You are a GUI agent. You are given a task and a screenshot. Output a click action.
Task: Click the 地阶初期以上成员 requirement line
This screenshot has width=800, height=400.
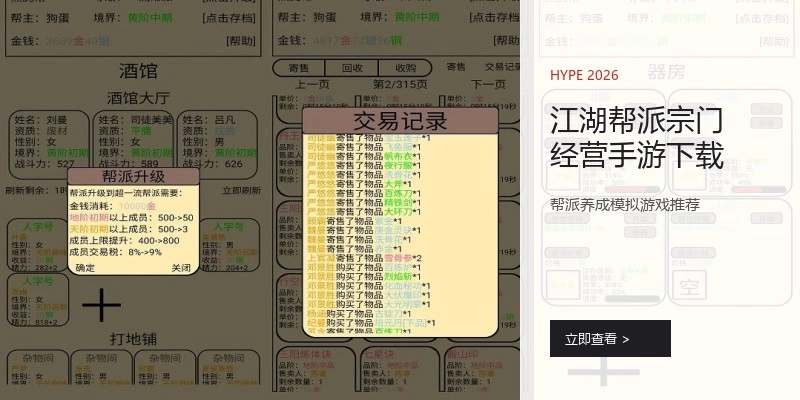[131, 218]
